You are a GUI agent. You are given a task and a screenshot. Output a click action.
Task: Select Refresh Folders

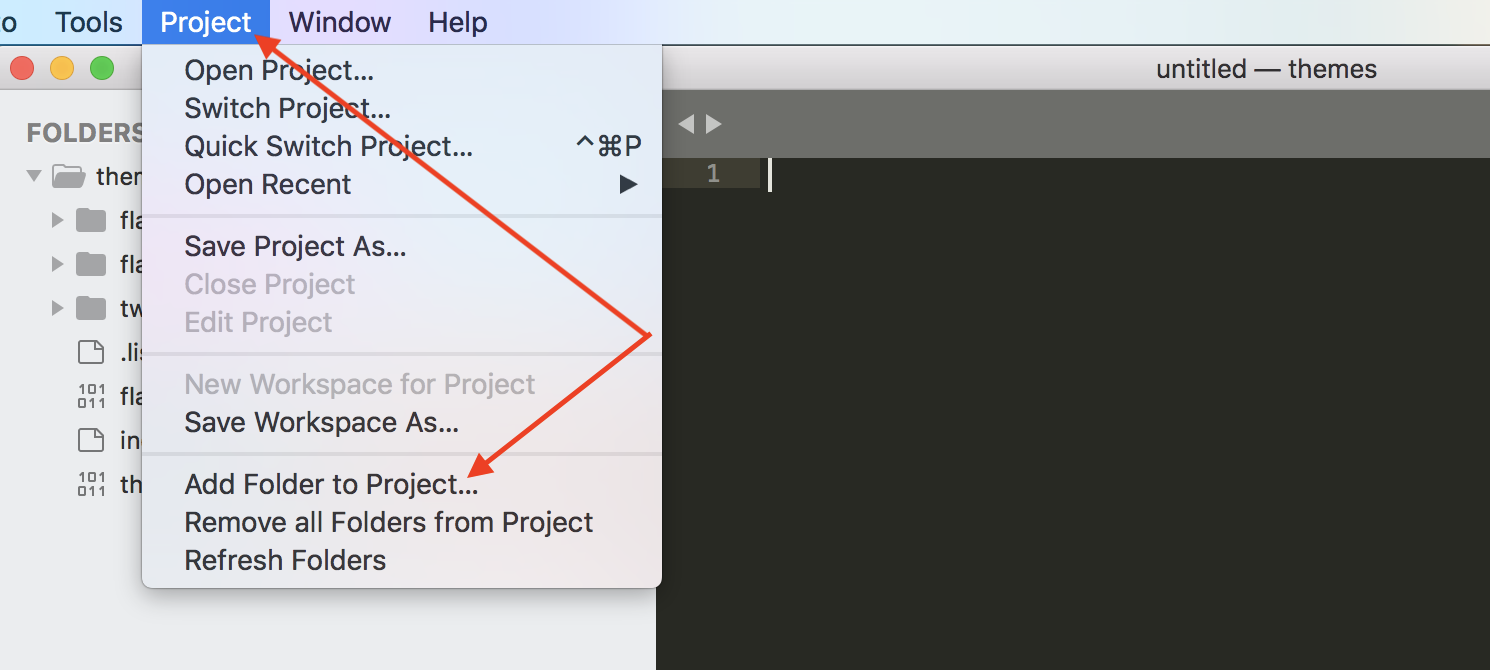coord(285,560)
